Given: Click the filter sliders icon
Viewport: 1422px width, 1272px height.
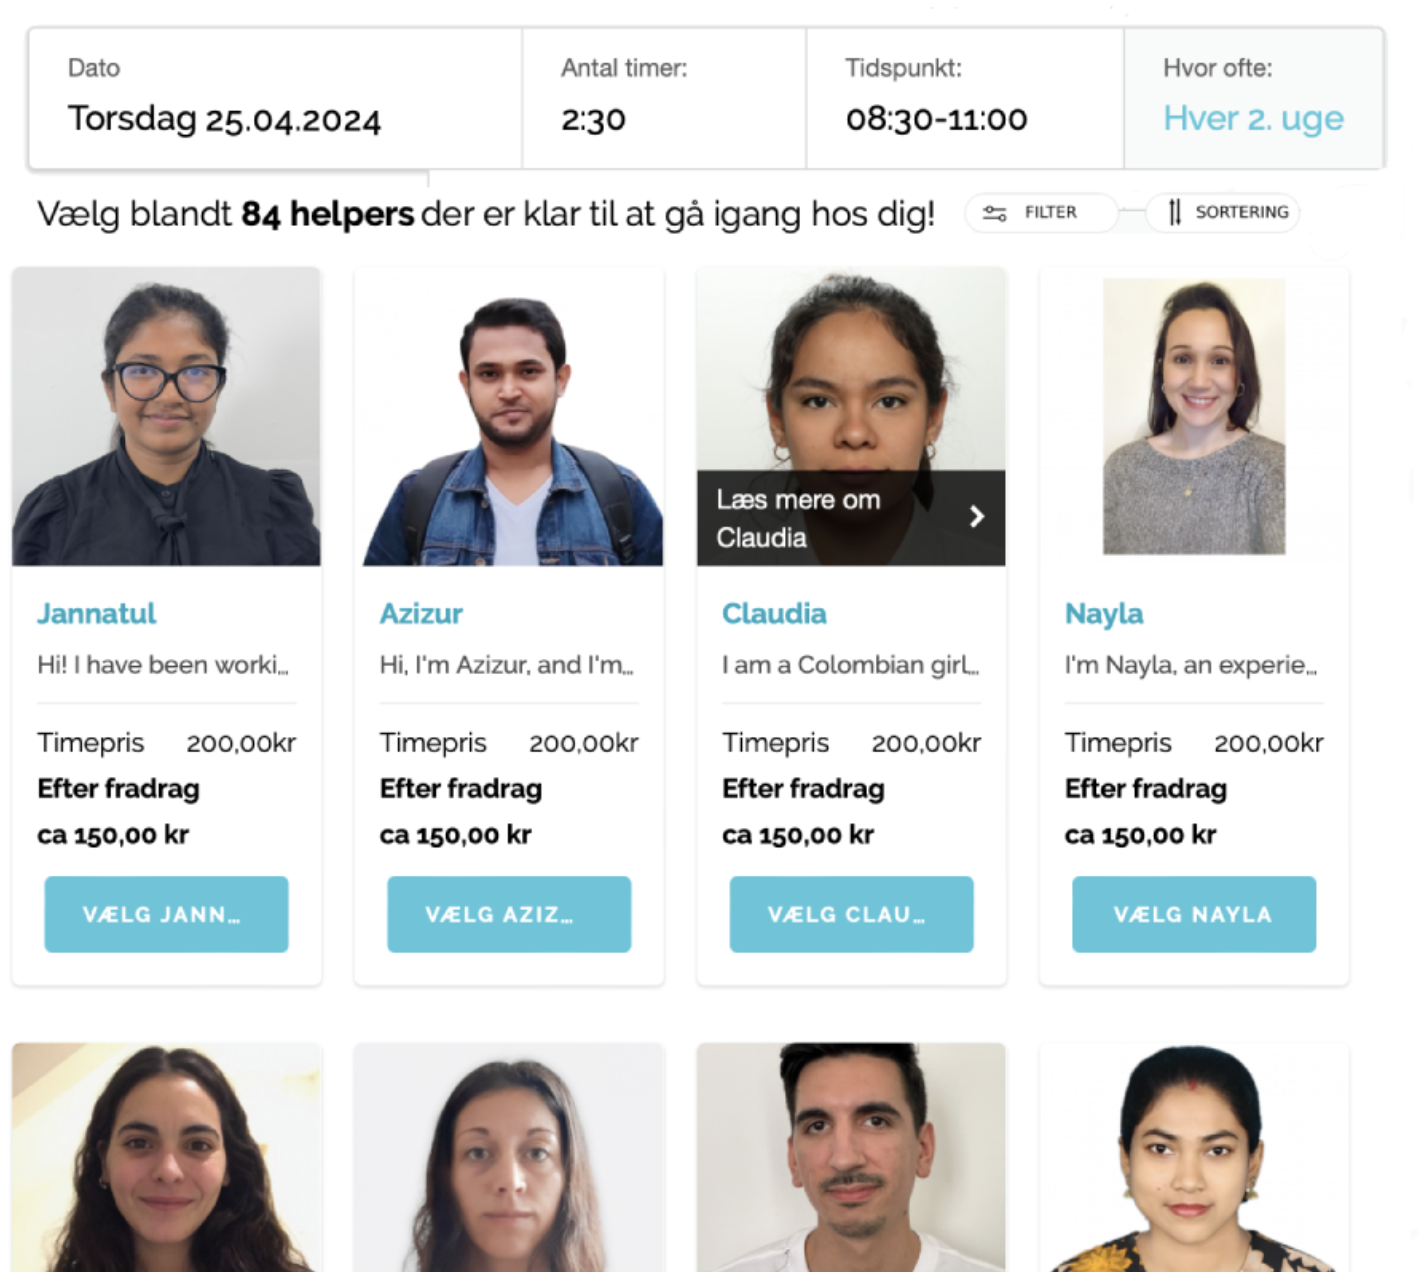Looking at the screenshot, I should click(x=994, y=213).
